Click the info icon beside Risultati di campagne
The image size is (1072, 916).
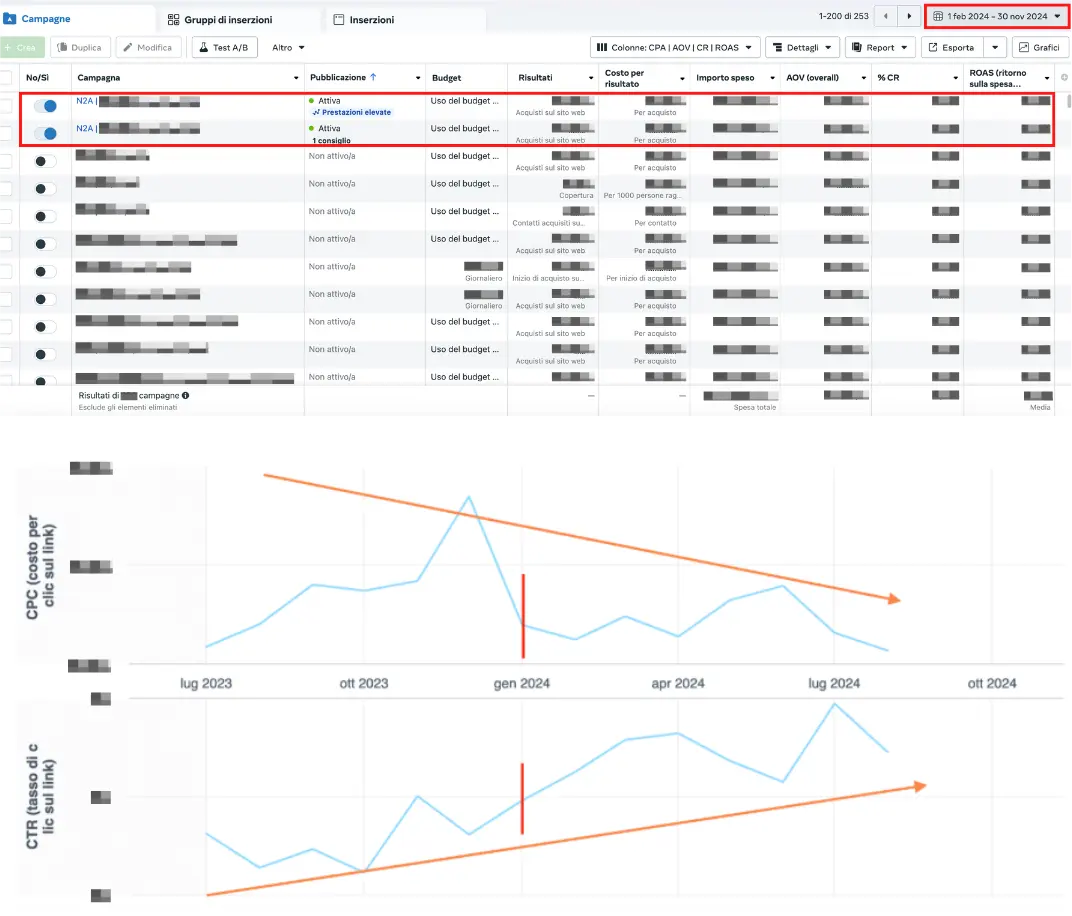(186, 396)
